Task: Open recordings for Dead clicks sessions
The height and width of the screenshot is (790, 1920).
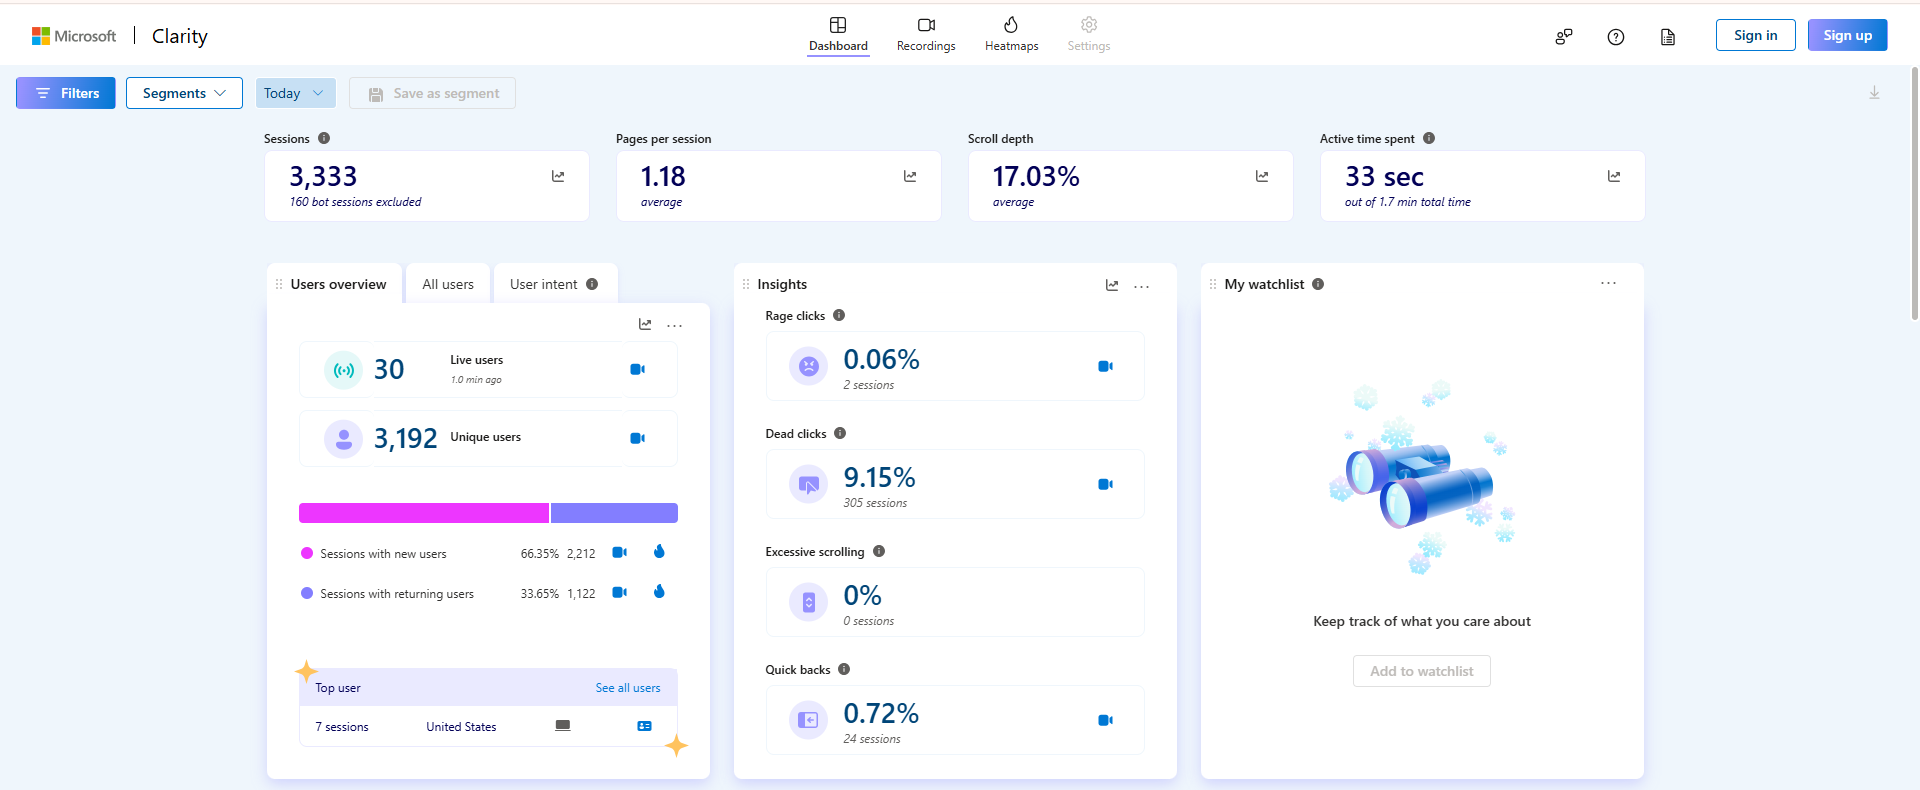Action: pos(1105,484)
